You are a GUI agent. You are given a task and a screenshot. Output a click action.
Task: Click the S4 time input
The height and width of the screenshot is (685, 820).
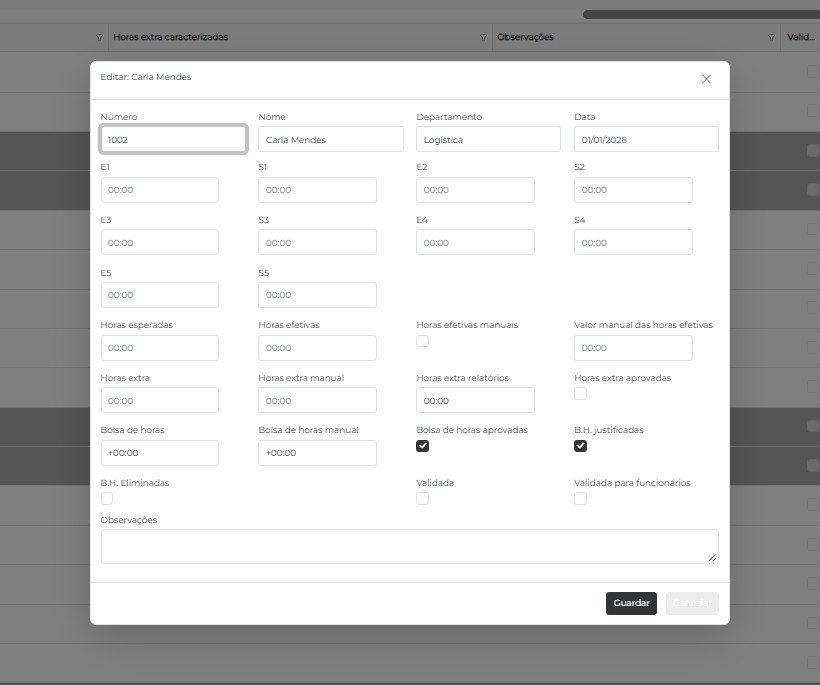click(633, 242)
